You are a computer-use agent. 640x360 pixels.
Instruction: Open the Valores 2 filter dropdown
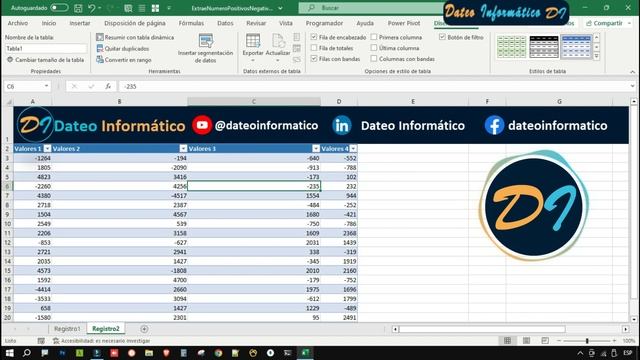click(183, 149)
